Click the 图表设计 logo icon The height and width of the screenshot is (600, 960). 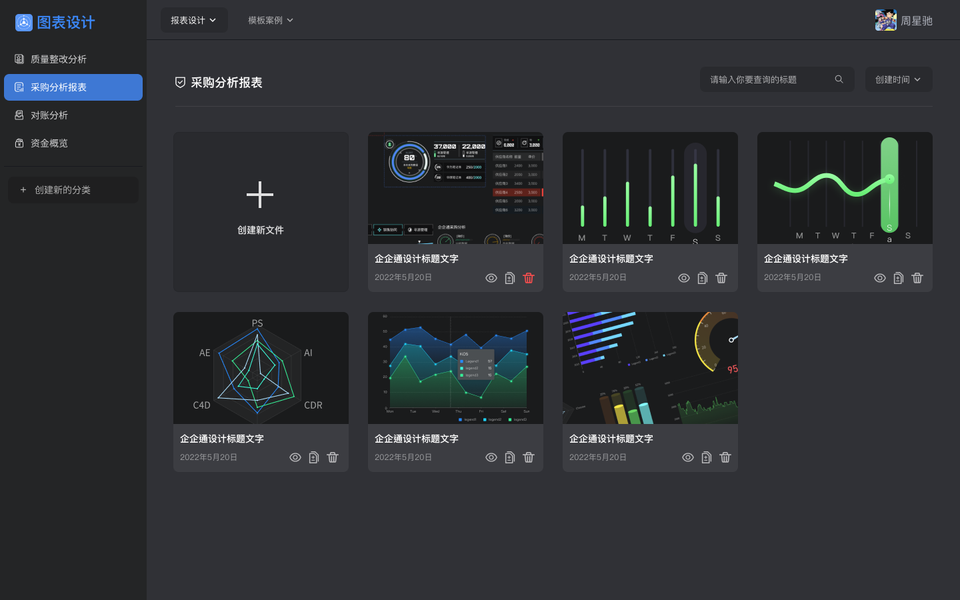point(23,23)
